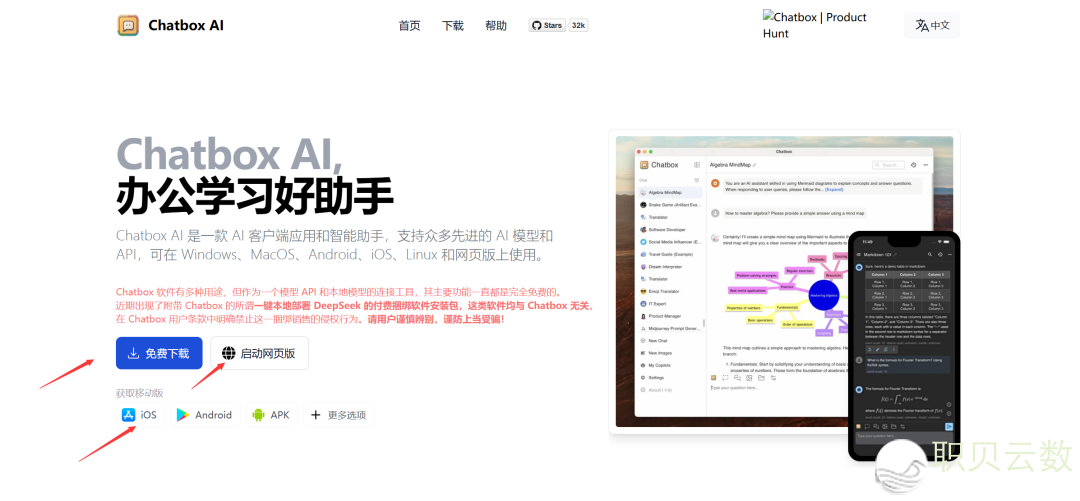Open the iOS mobile download
1080x501 pixels.
140,415
